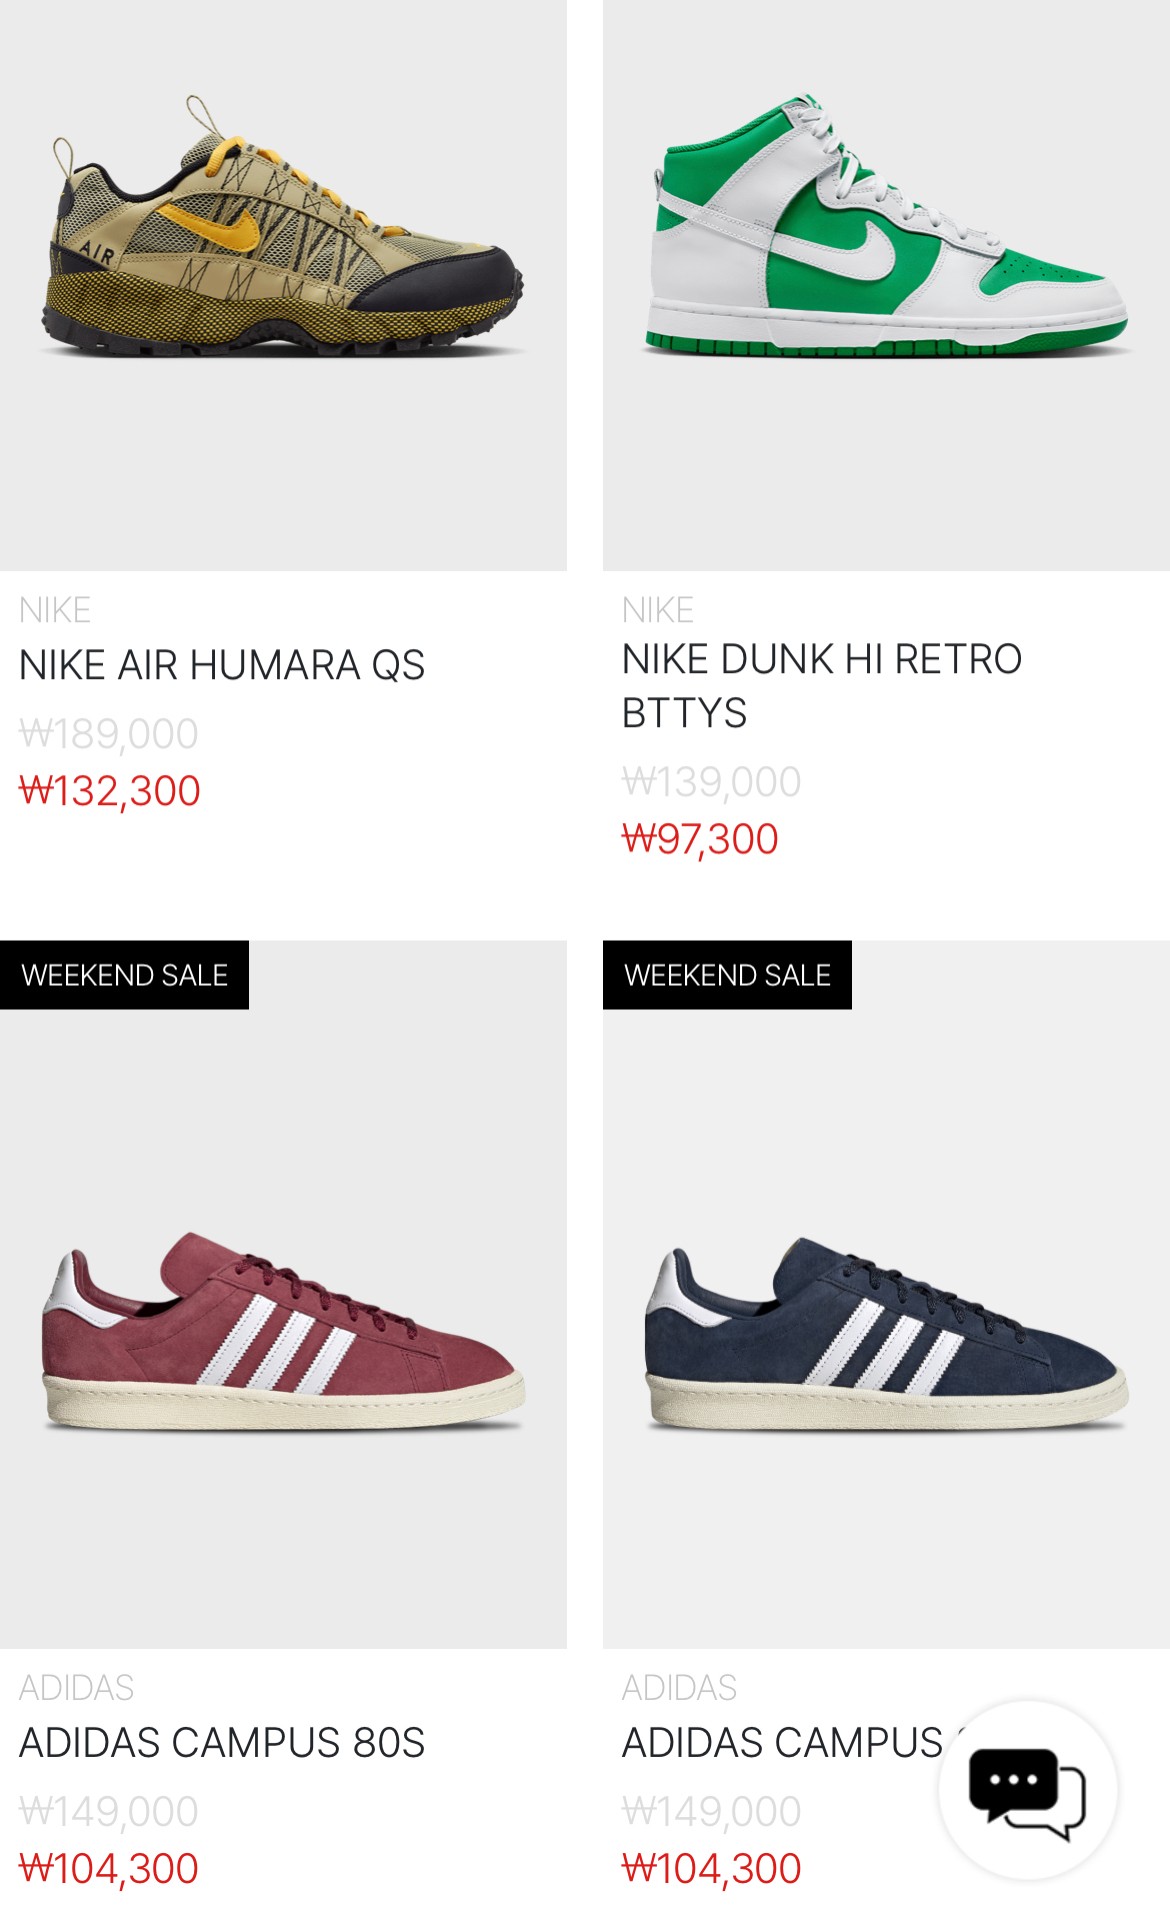Open the burgundy Adidas Campus 80s image
1170x1924 pixels.
pyautogui.click(x=283, y=1294)
